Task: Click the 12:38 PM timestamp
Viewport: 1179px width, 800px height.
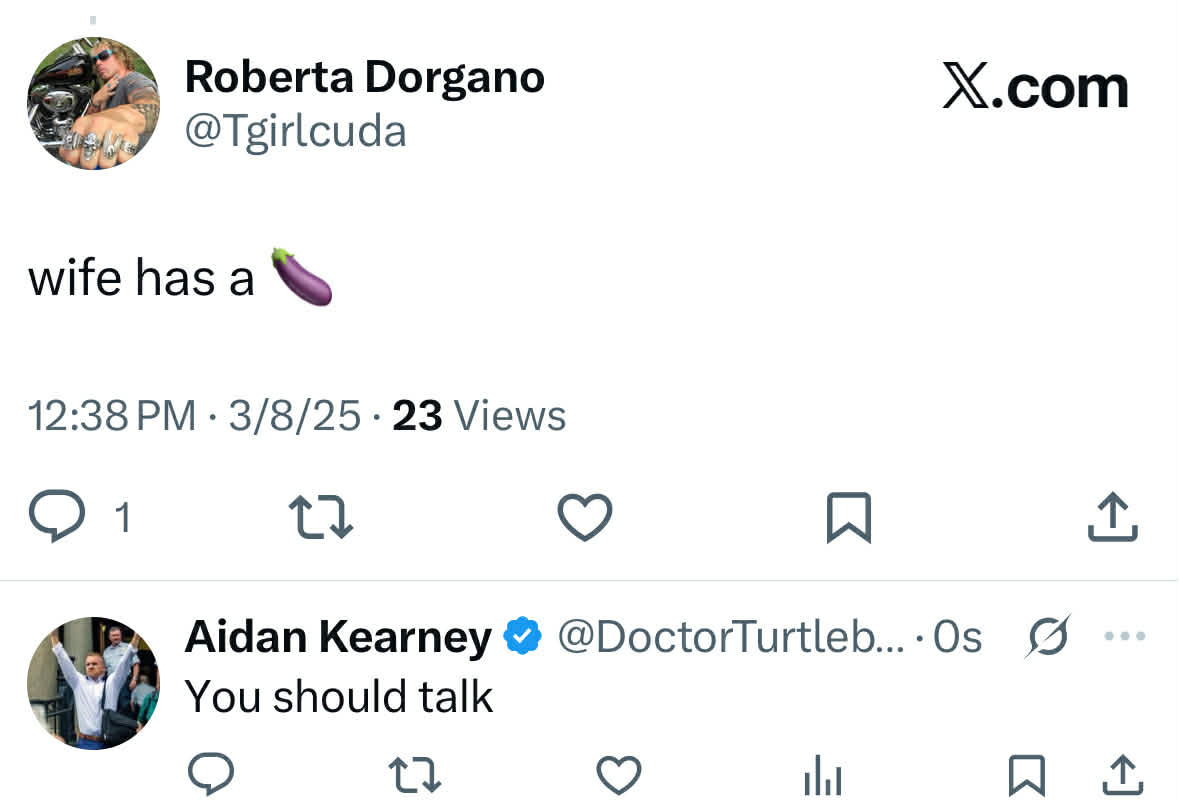Action: pyautogui.click(x=112, y=416)
